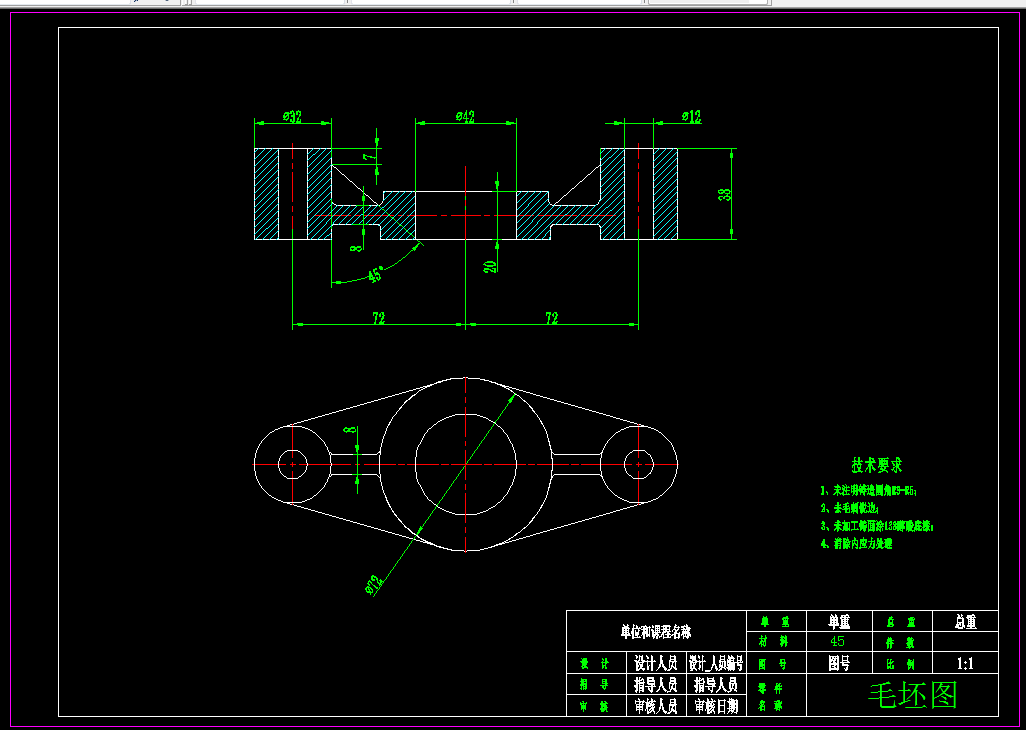Screen dimensions: 1026x730
Task: Click the white 单重 value cell
Action: 839,621
